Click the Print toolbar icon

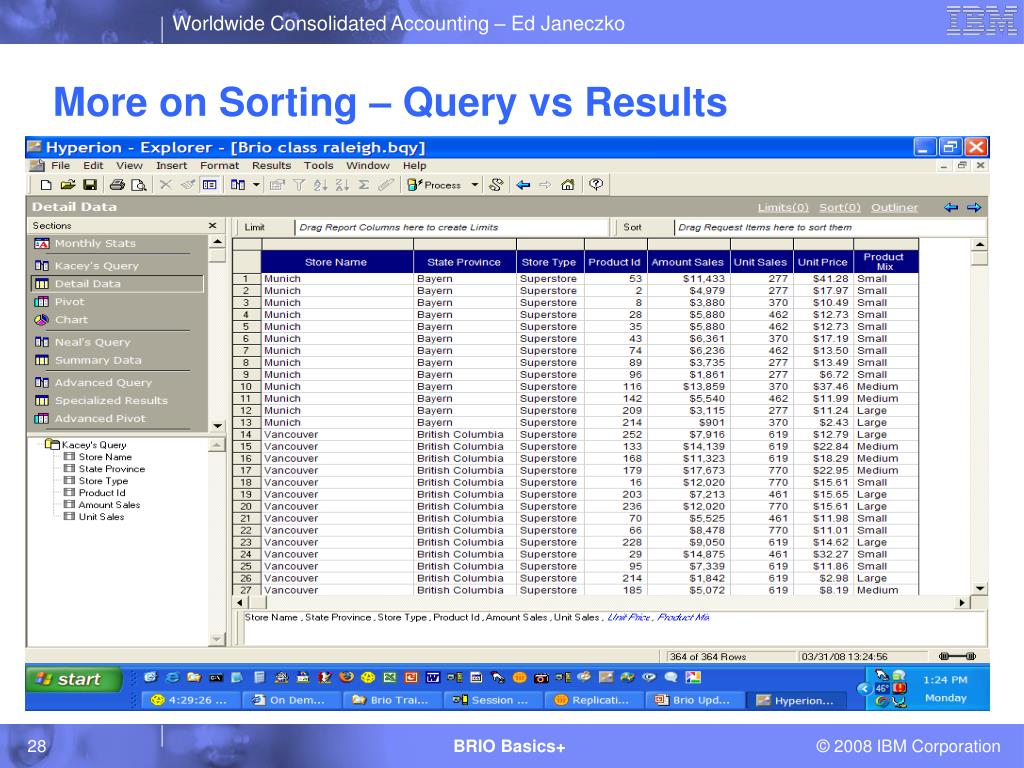coord(118,185)
